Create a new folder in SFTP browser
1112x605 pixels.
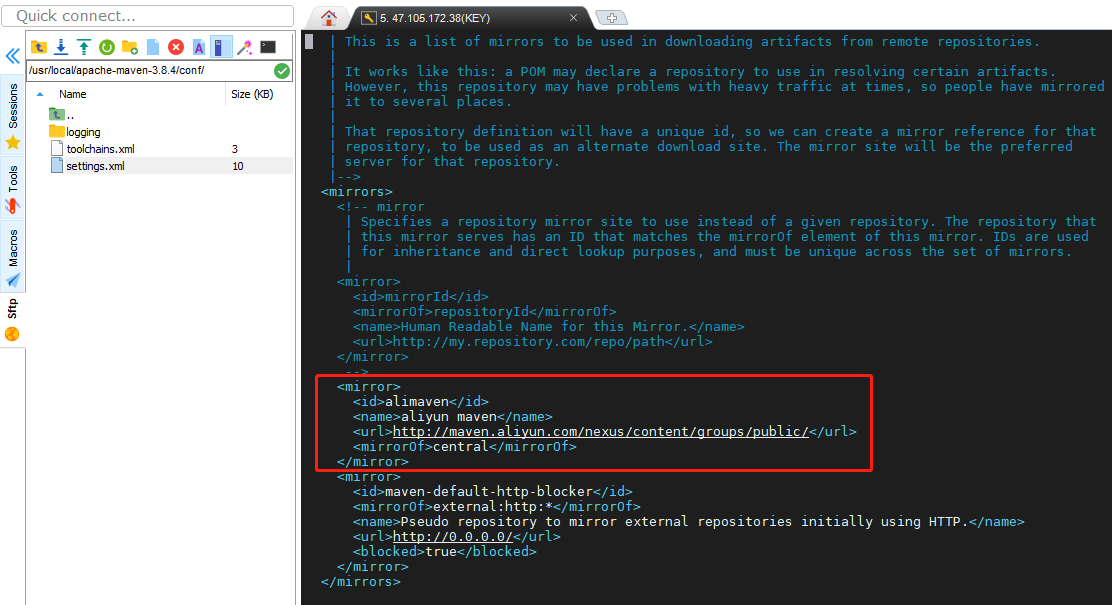(130, 48)
